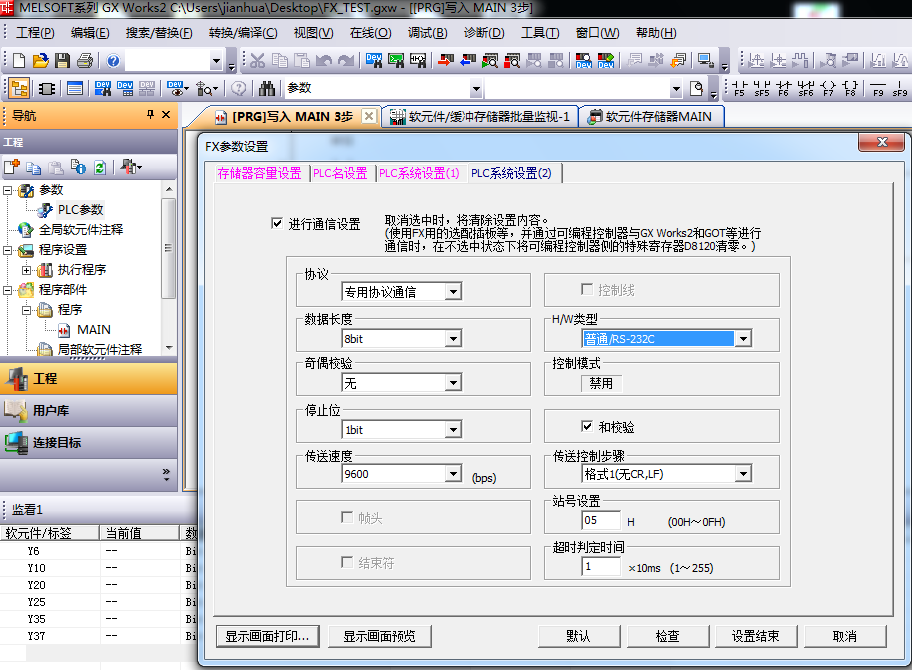This screenshot has width=912, height=670.
Task: Switch to 软元件/缓冲存储器批量监视-1 tab
Action: 480,117
